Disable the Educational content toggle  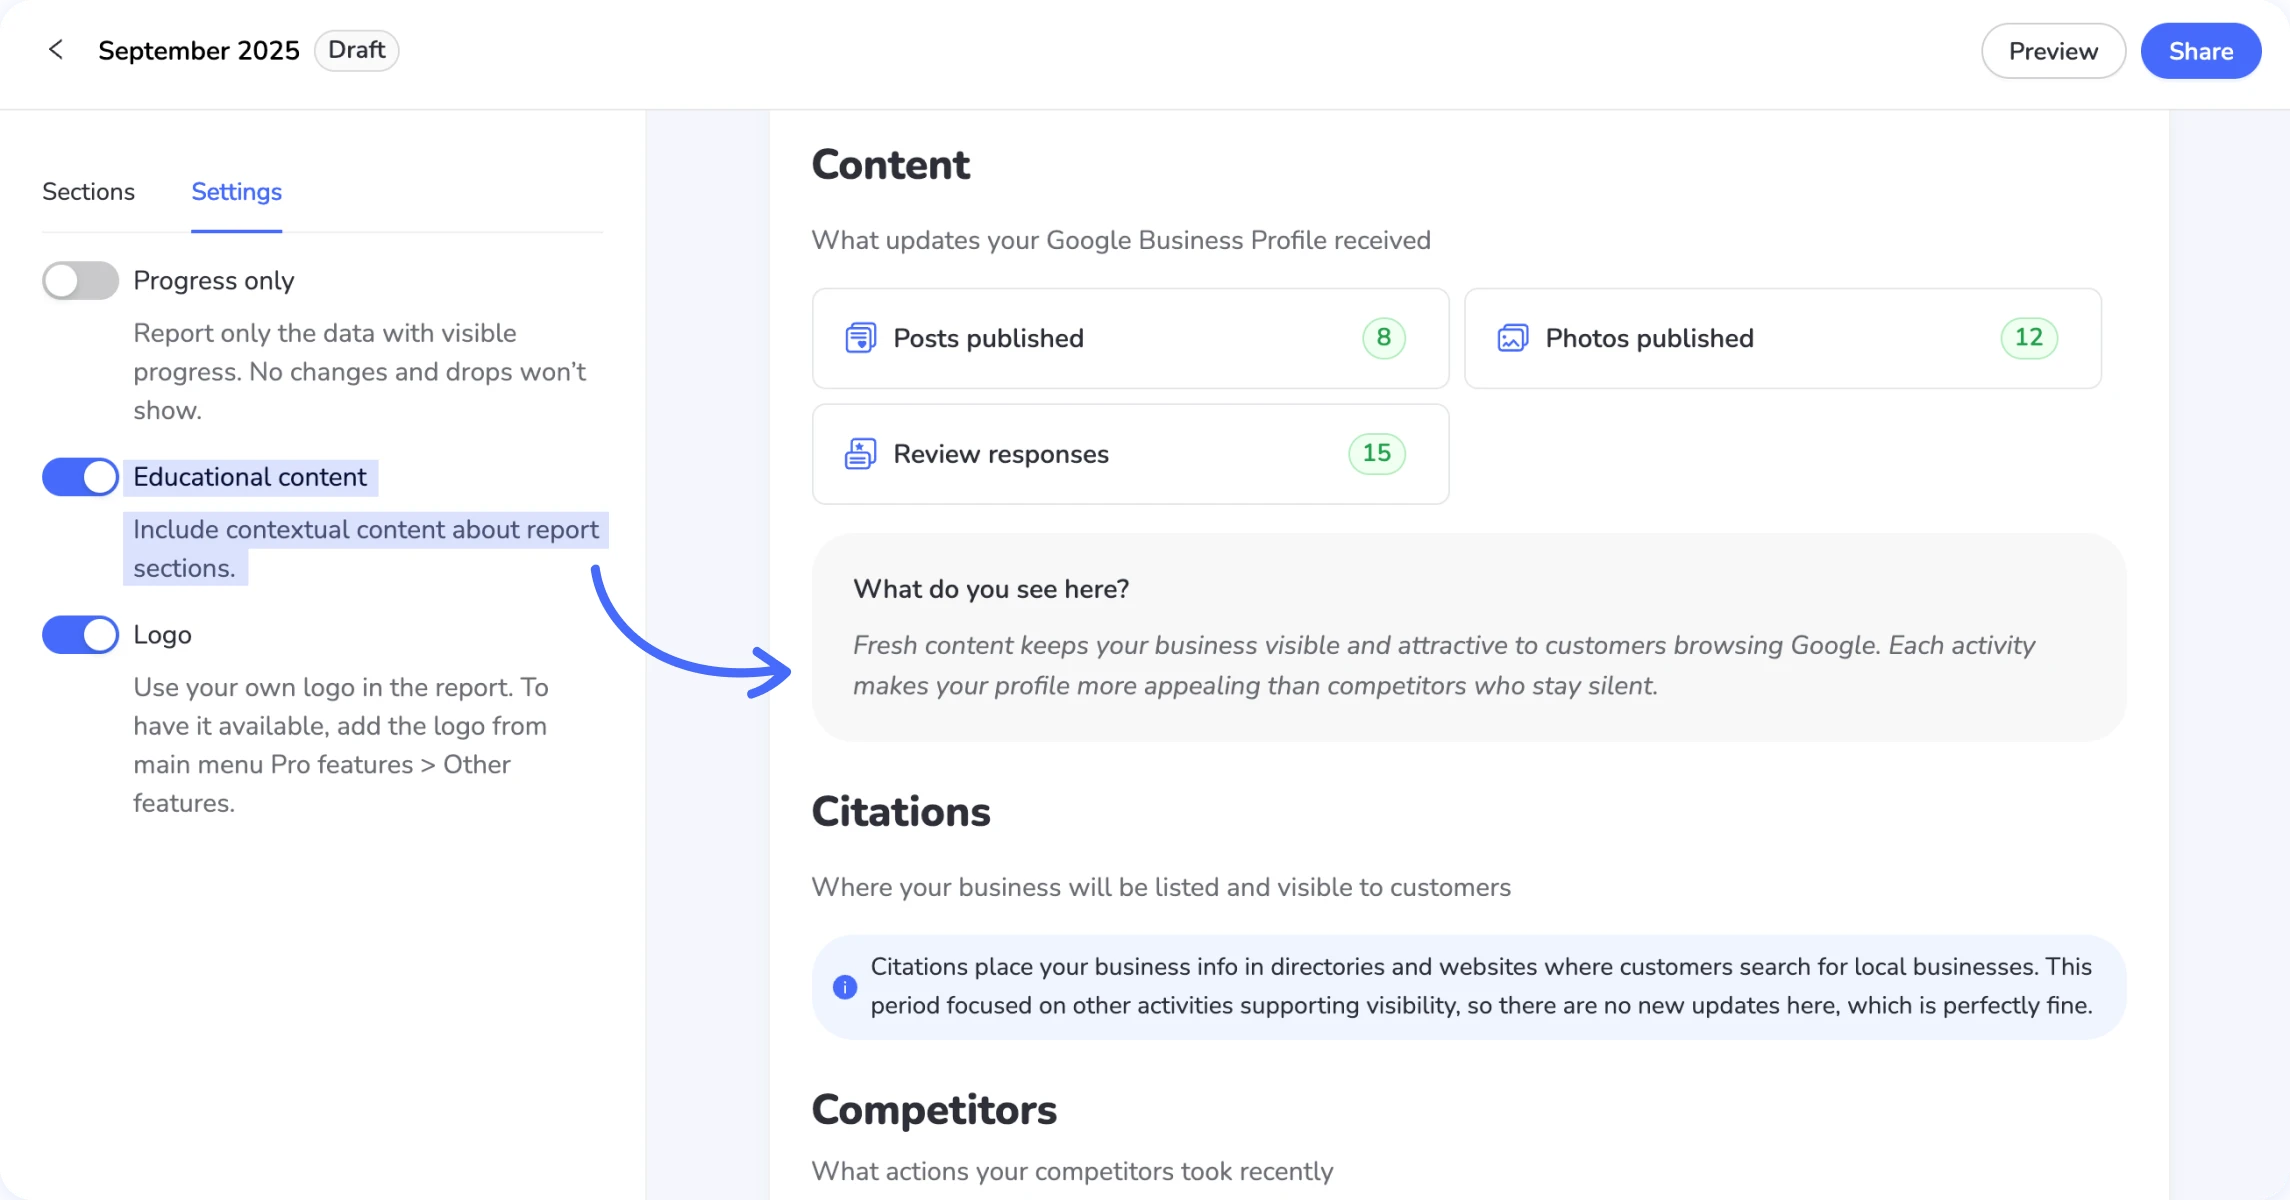[x=80, y=477]
